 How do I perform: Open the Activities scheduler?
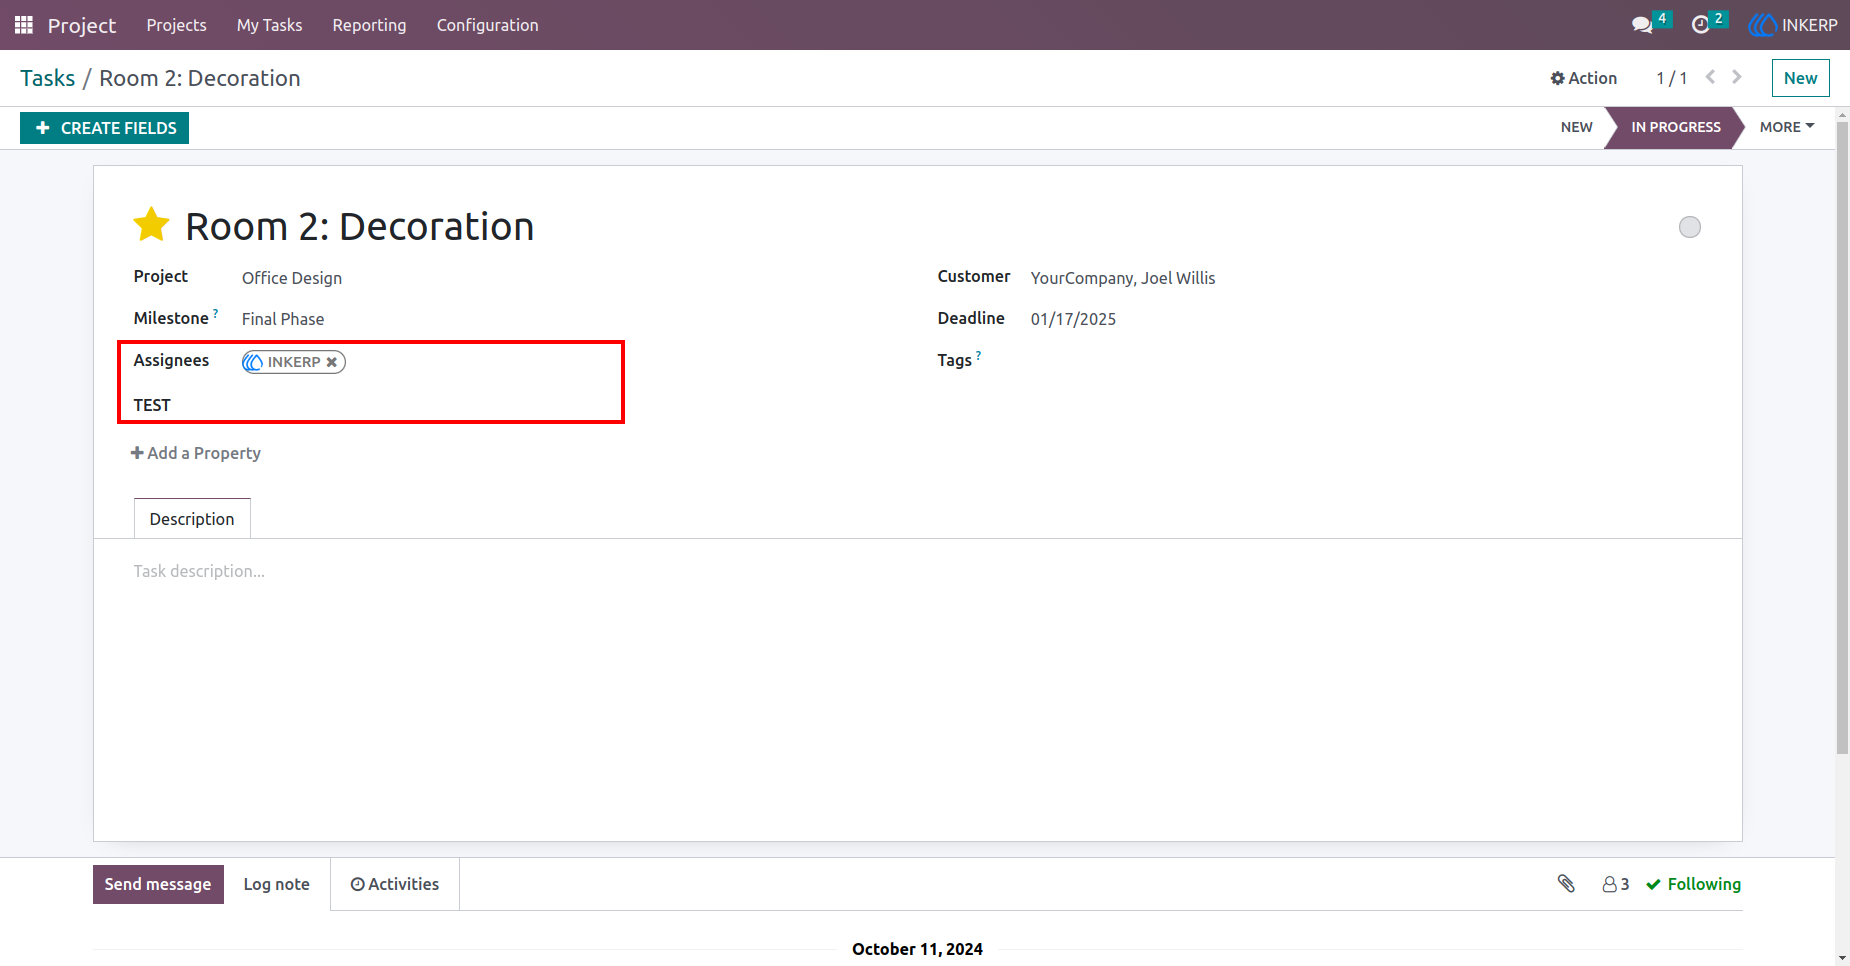tap(395, 884)
